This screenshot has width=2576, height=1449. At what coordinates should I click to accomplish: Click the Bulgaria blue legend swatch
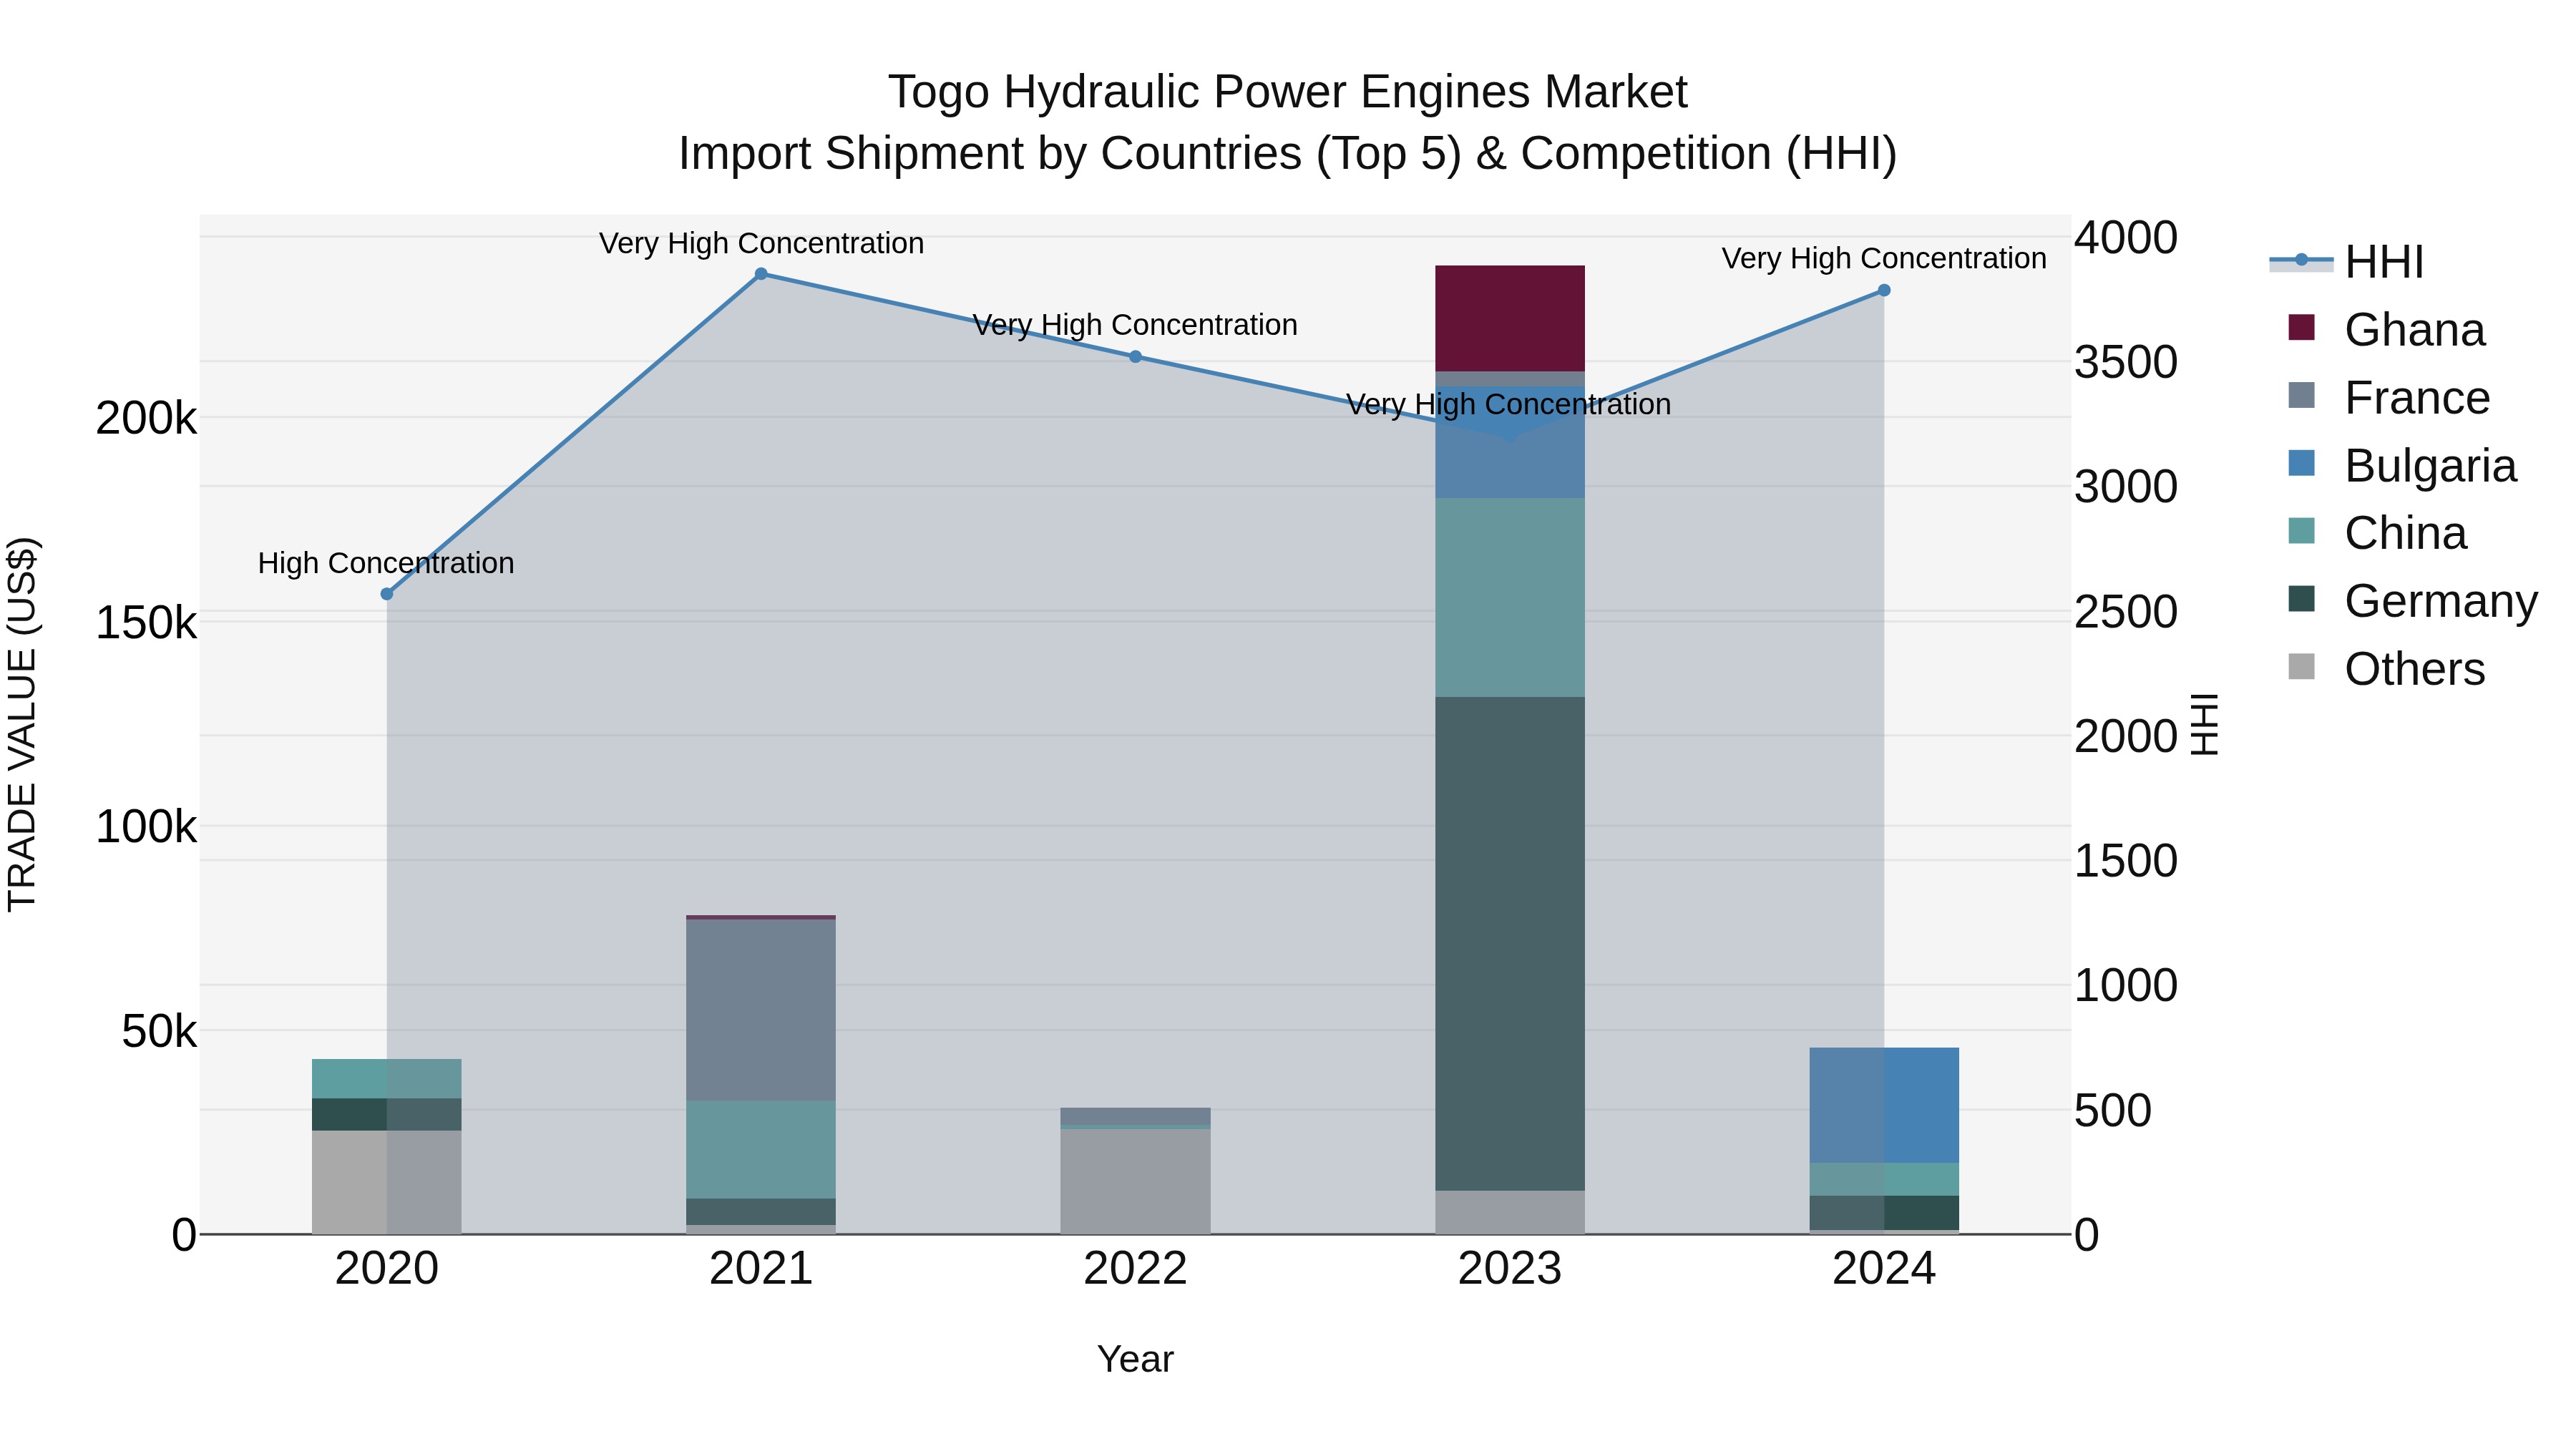tap(2301, 463)
